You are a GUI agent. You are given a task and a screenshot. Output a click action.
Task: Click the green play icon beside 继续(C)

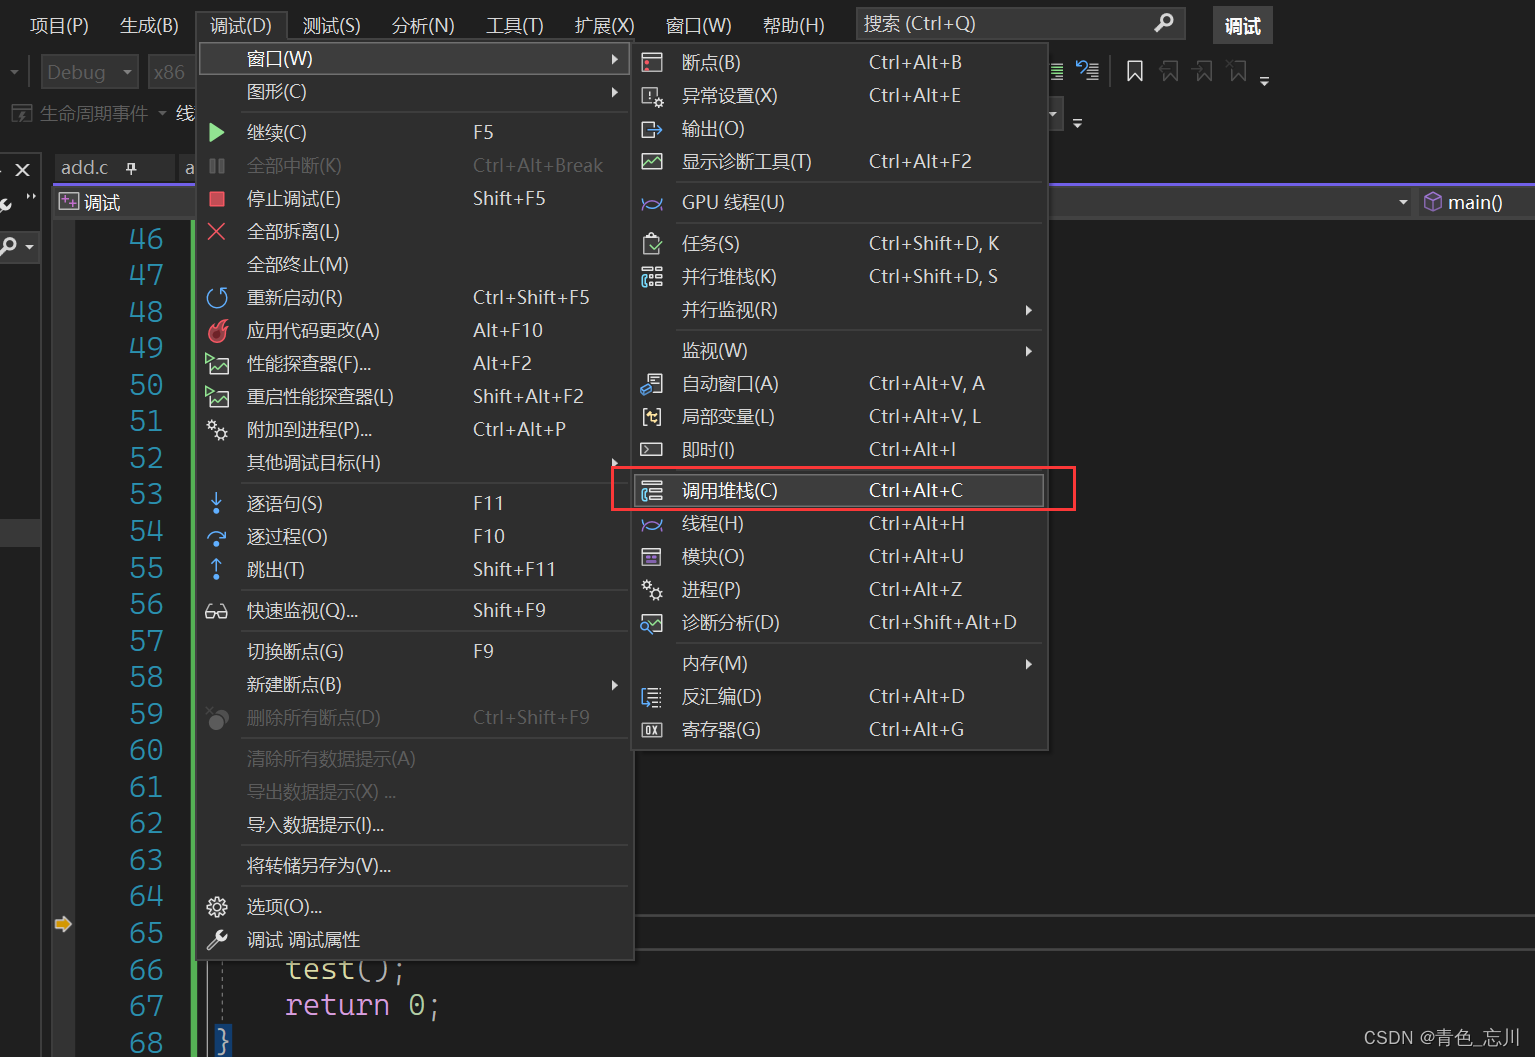216,132
